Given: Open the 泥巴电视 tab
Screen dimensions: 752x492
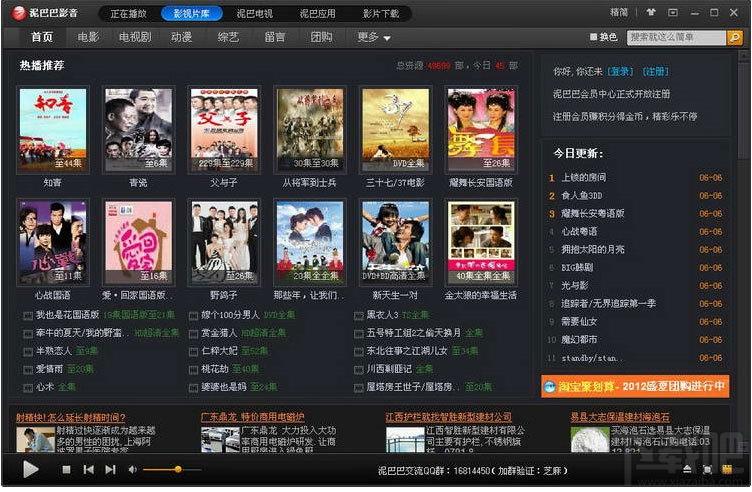Looking at the screenshot, I should [255, 13].
